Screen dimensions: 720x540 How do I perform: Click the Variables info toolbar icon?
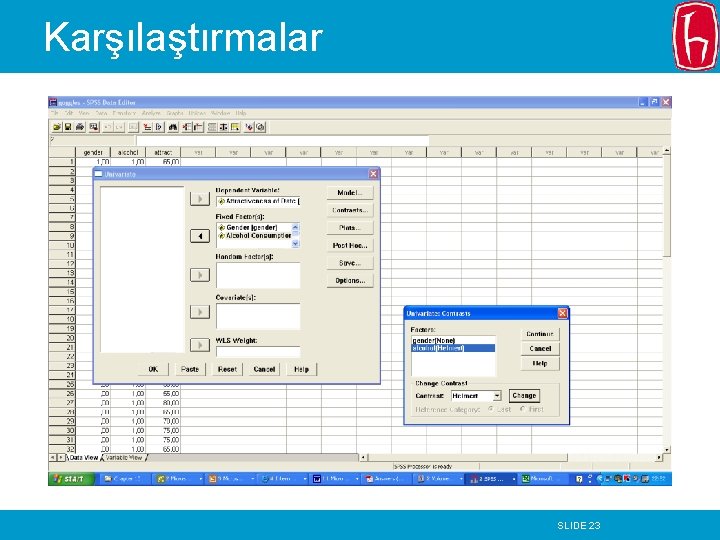tap(159, 127)
